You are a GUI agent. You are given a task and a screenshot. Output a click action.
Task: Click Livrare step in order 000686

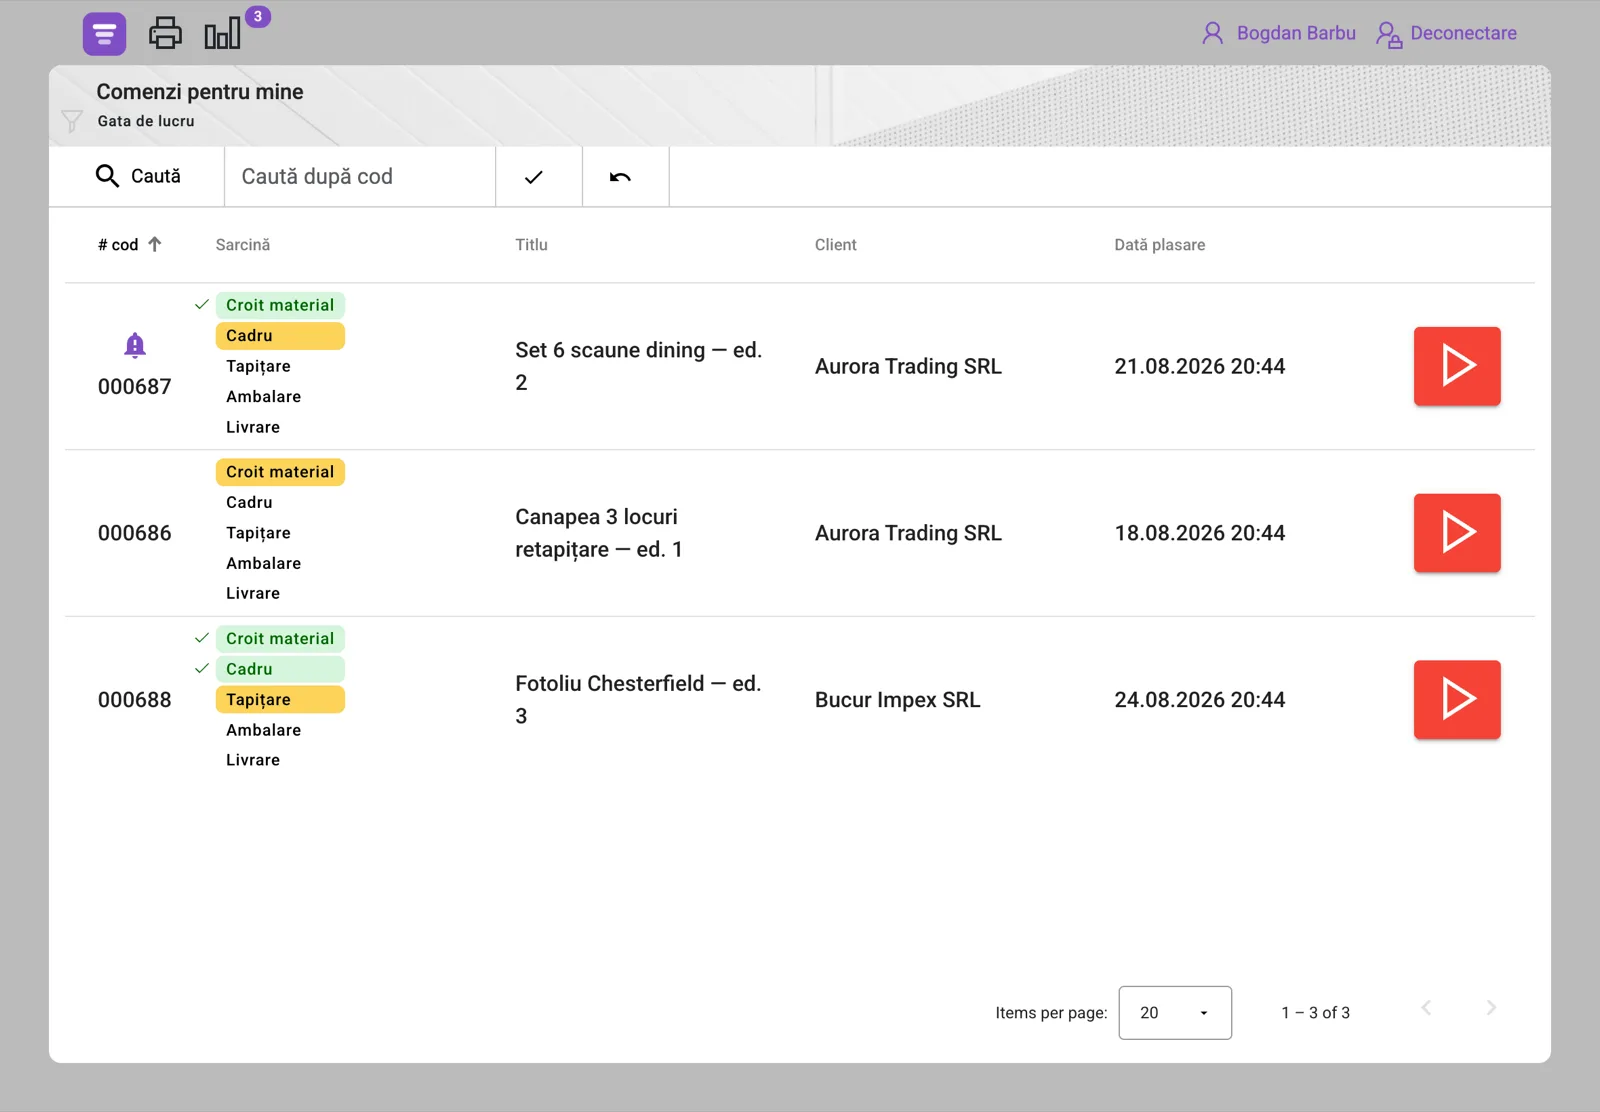pyautogui.click(x=253, y=594)
